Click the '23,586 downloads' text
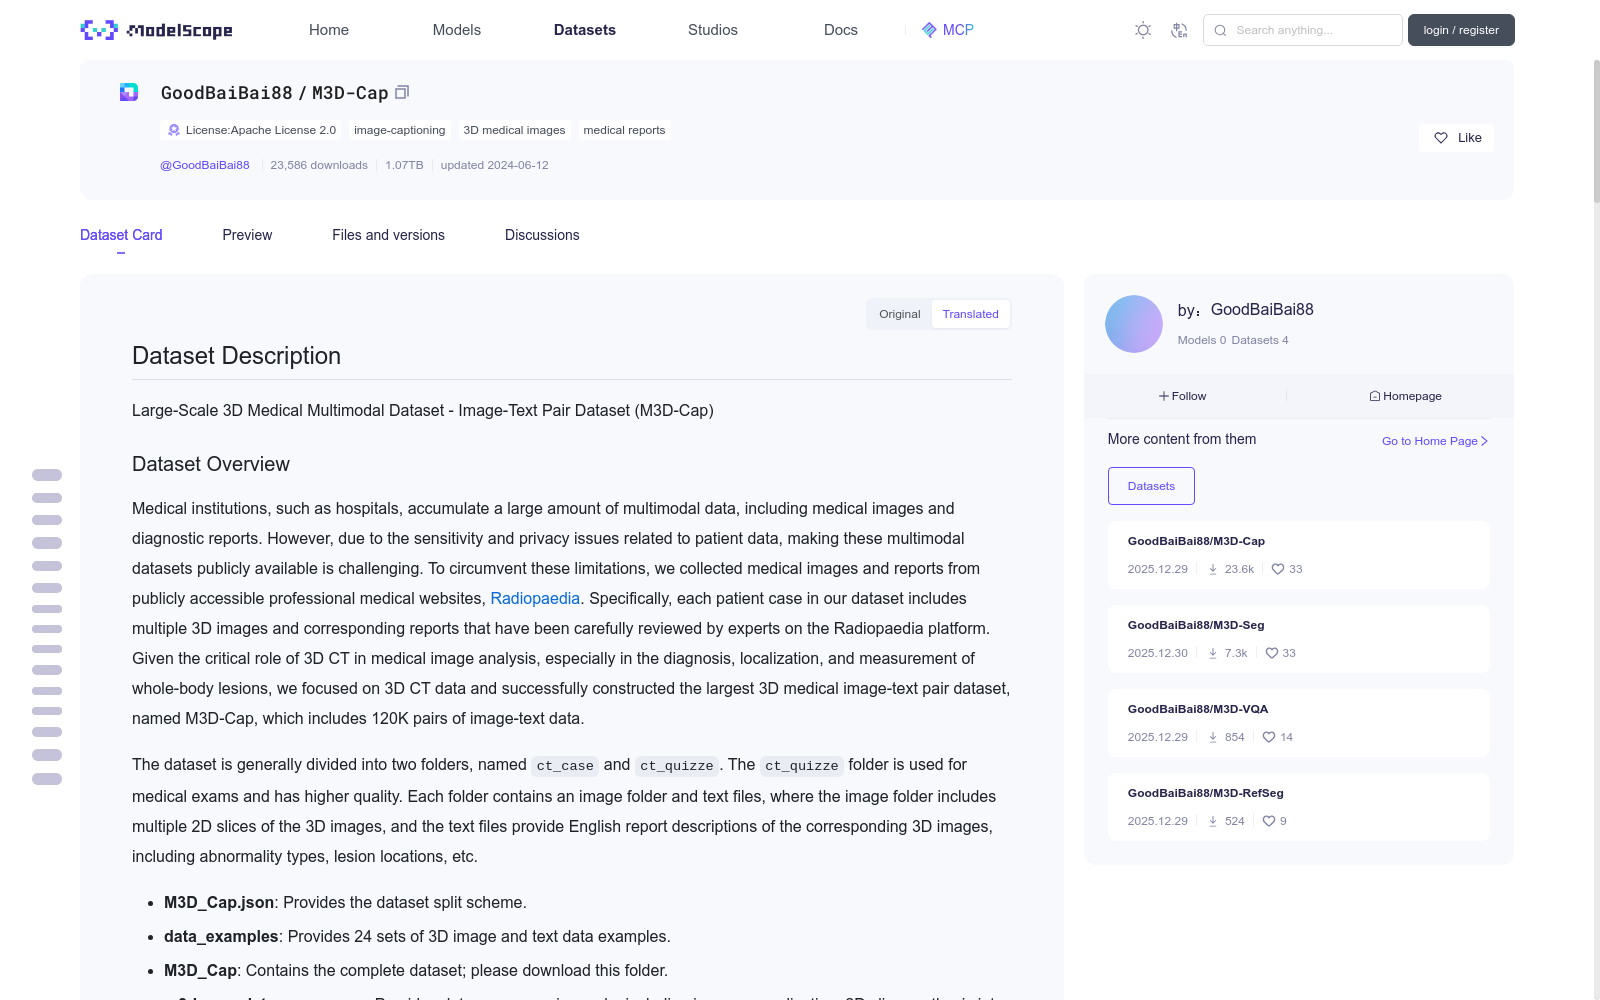 click(x=319, y=165)
